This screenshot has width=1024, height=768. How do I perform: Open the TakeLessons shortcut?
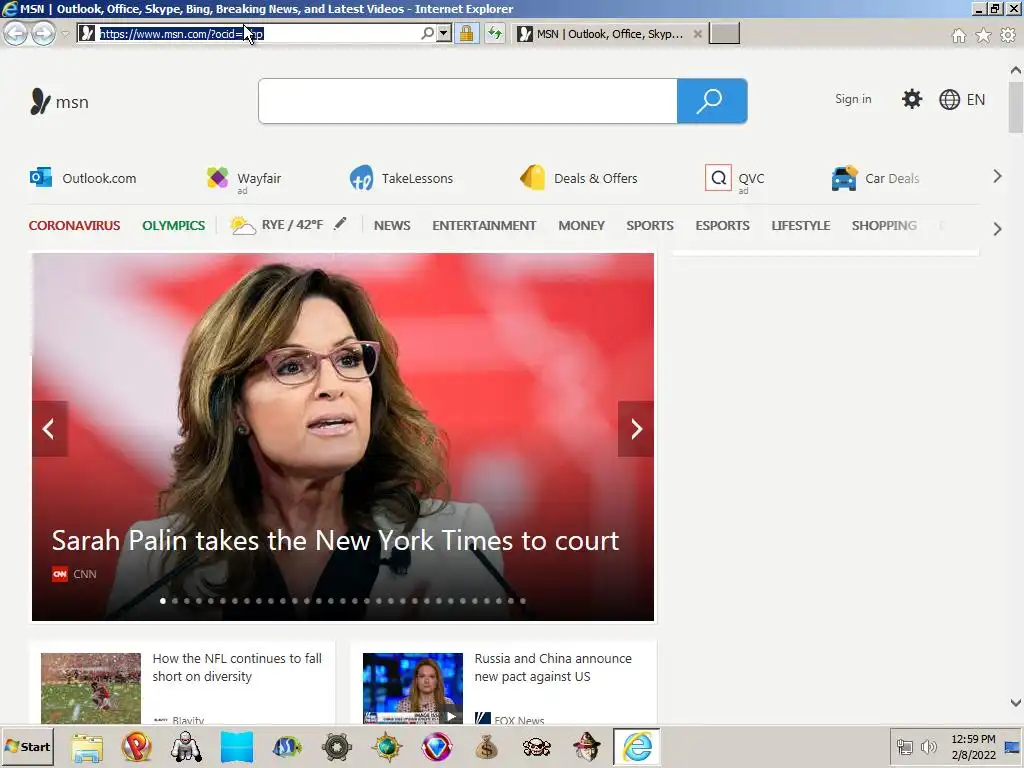pyautogui.click(x=401, y=178)
